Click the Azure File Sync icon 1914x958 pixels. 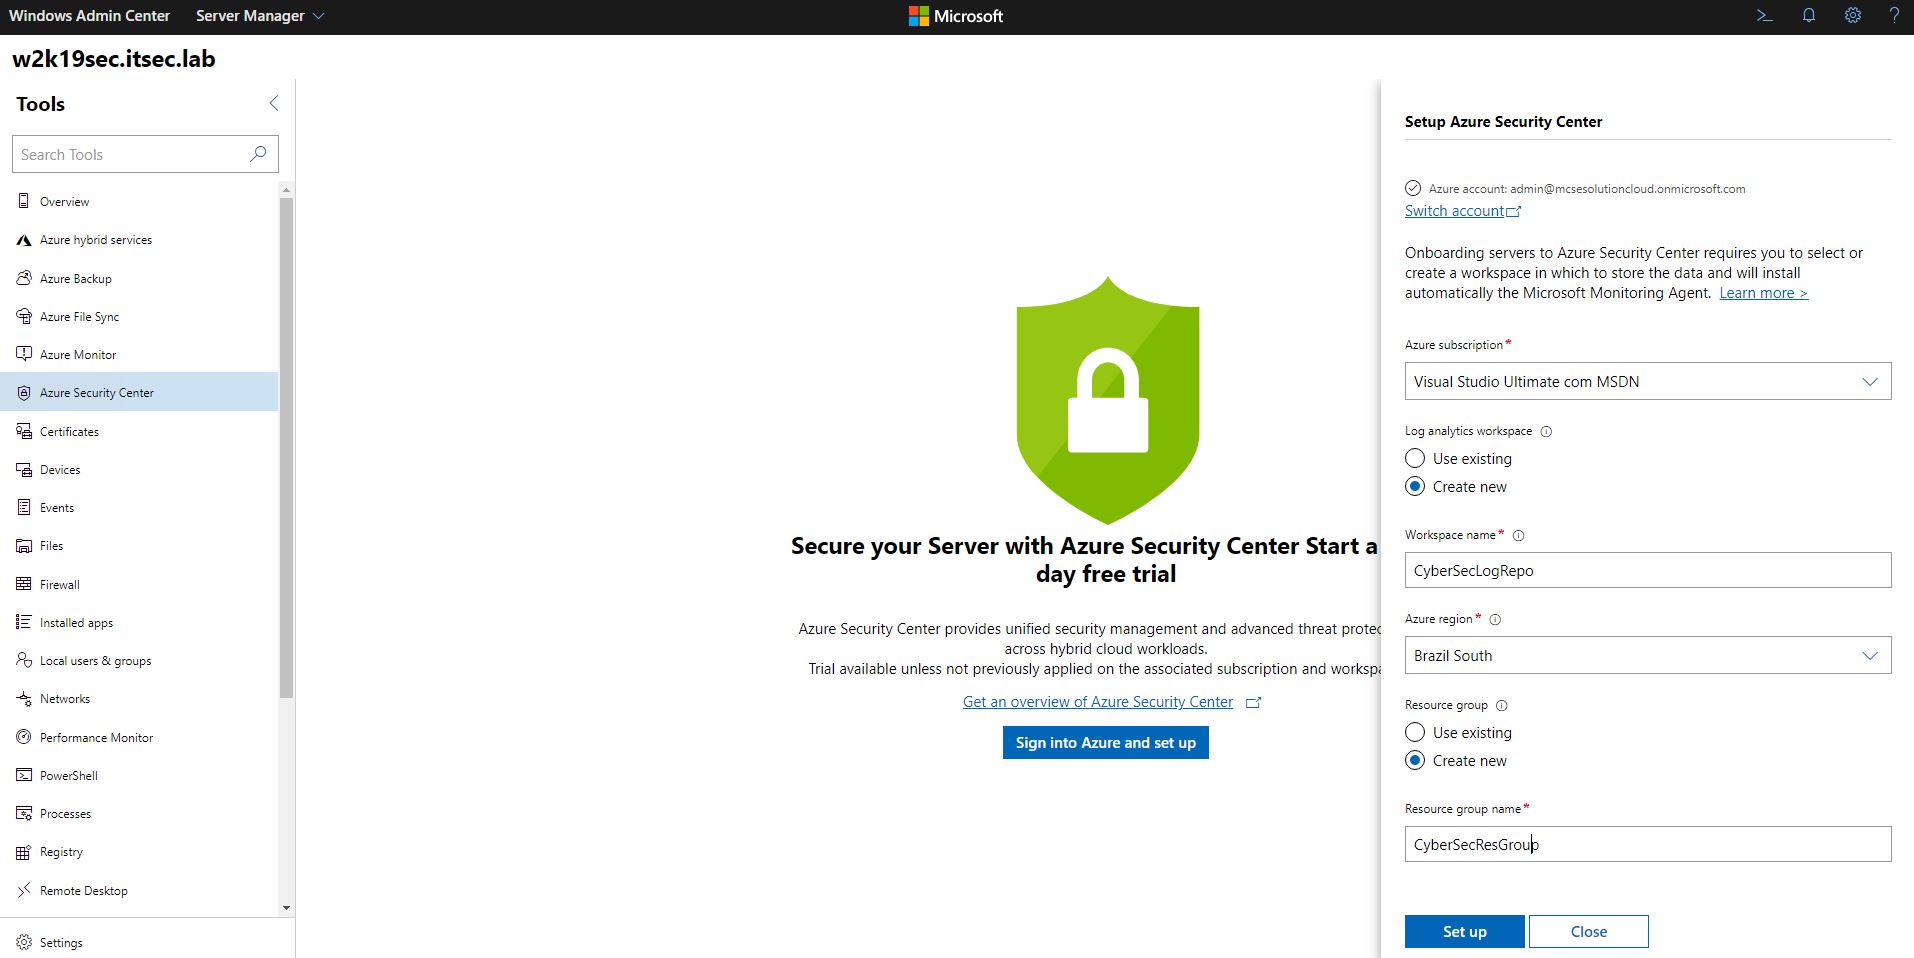point(24,316)
